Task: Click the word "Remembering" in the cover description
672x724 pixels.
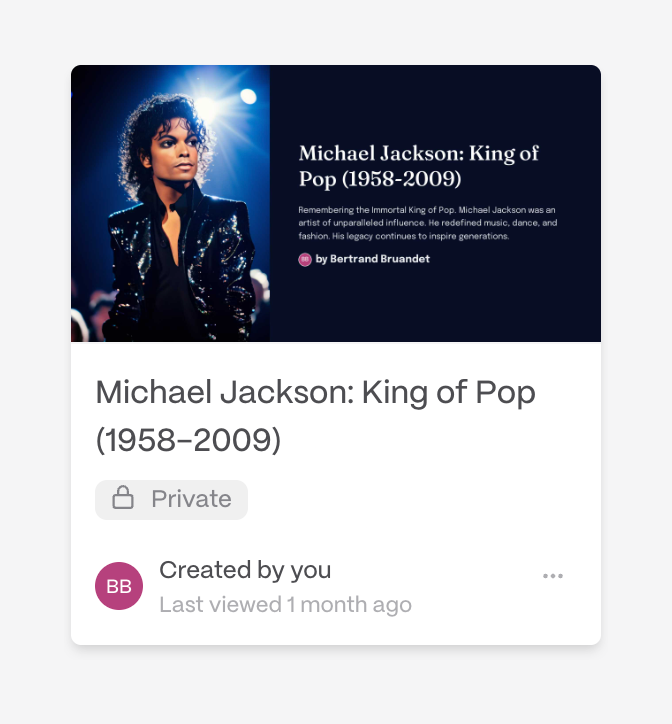Action: click(322, 210)
